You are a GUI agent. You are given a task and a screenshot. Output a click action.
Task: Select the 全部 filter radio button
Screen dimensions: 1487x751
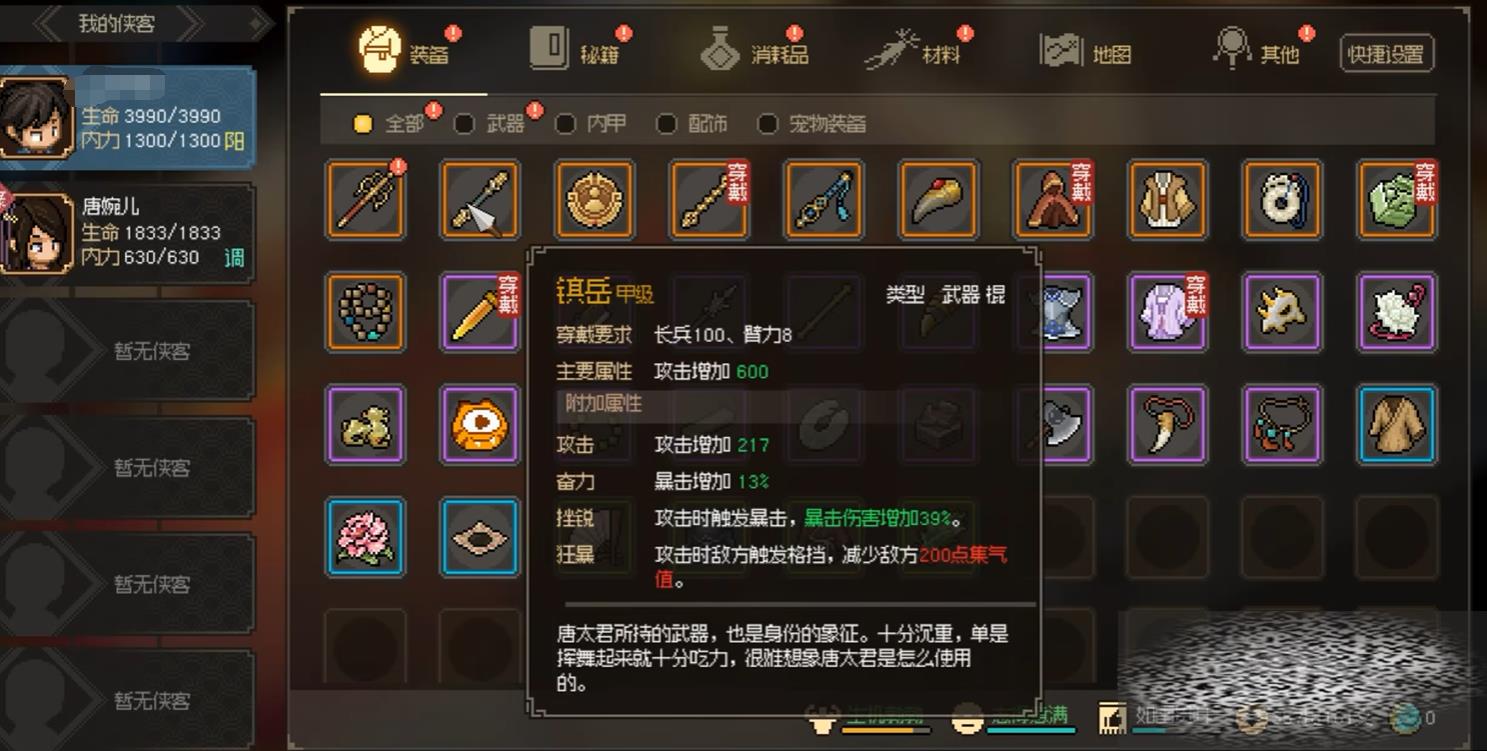363,124
